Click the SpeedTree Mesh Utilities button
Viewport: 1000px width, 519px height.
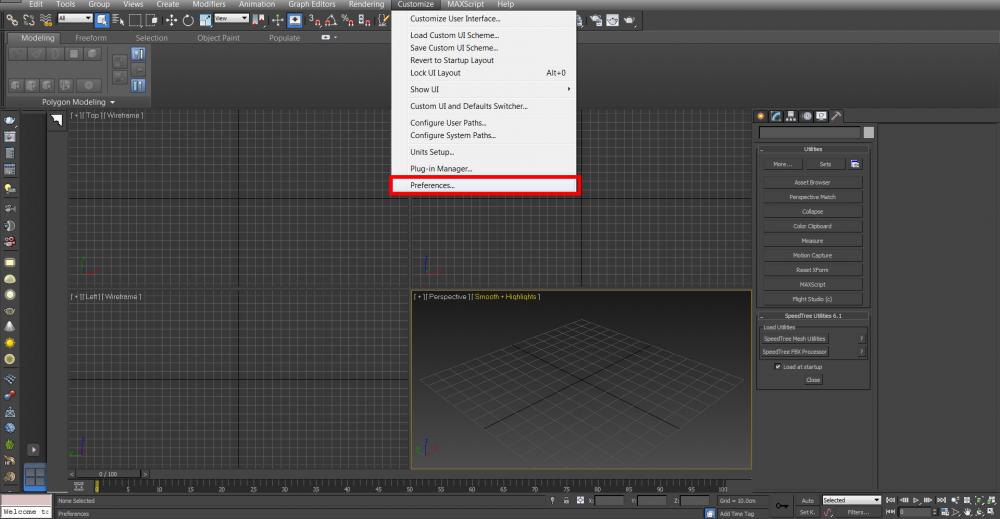pos(795,339)
